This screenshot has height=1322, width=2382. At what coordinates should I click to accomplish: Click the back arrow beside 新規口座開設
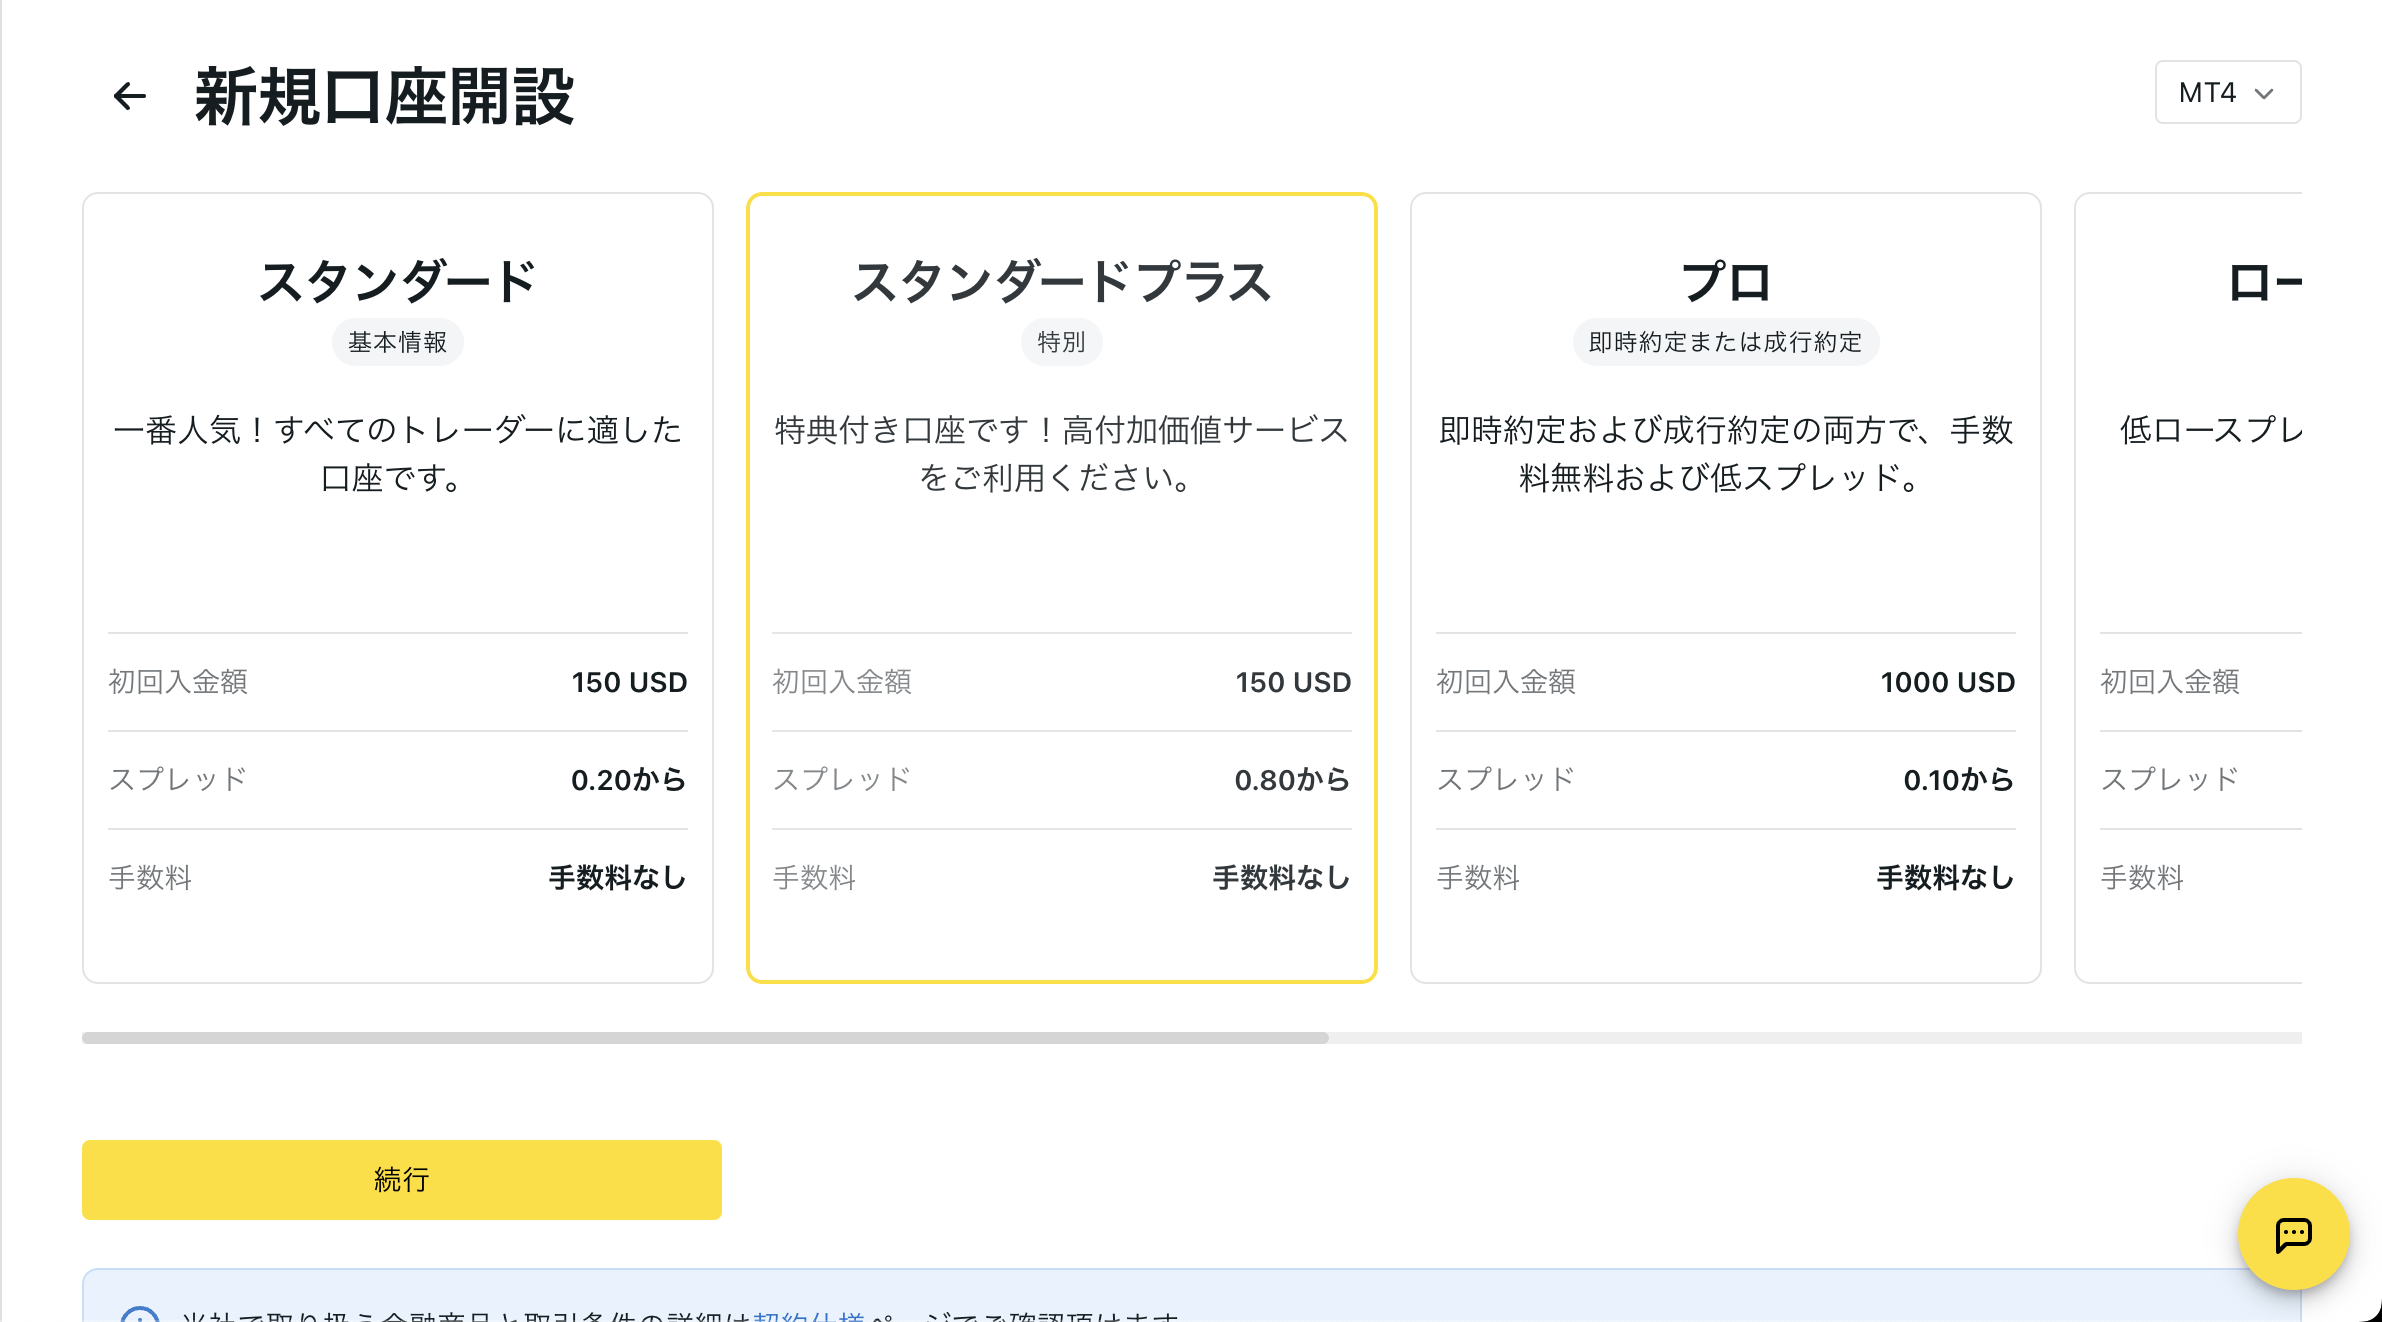[x=129, y=96]
